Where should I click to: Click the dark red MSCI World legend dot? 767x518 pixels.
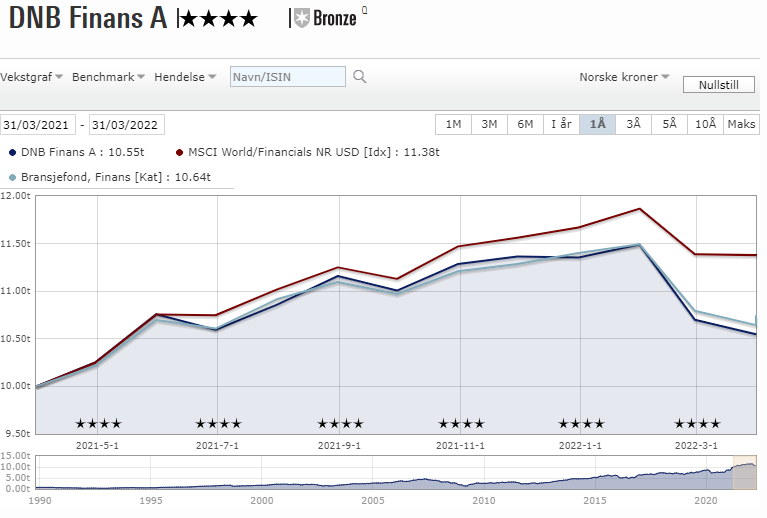pos(180,153)
